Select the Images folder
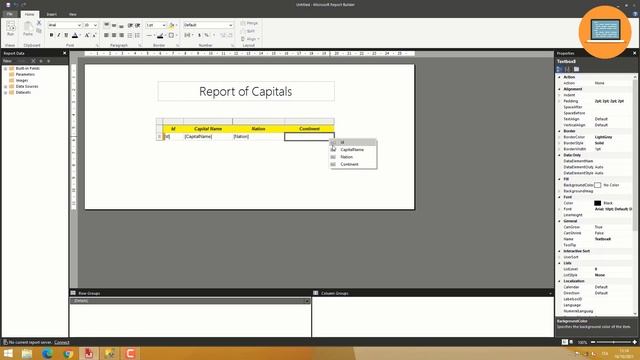The width and height of the screenshot is (640, 360). 22,80
